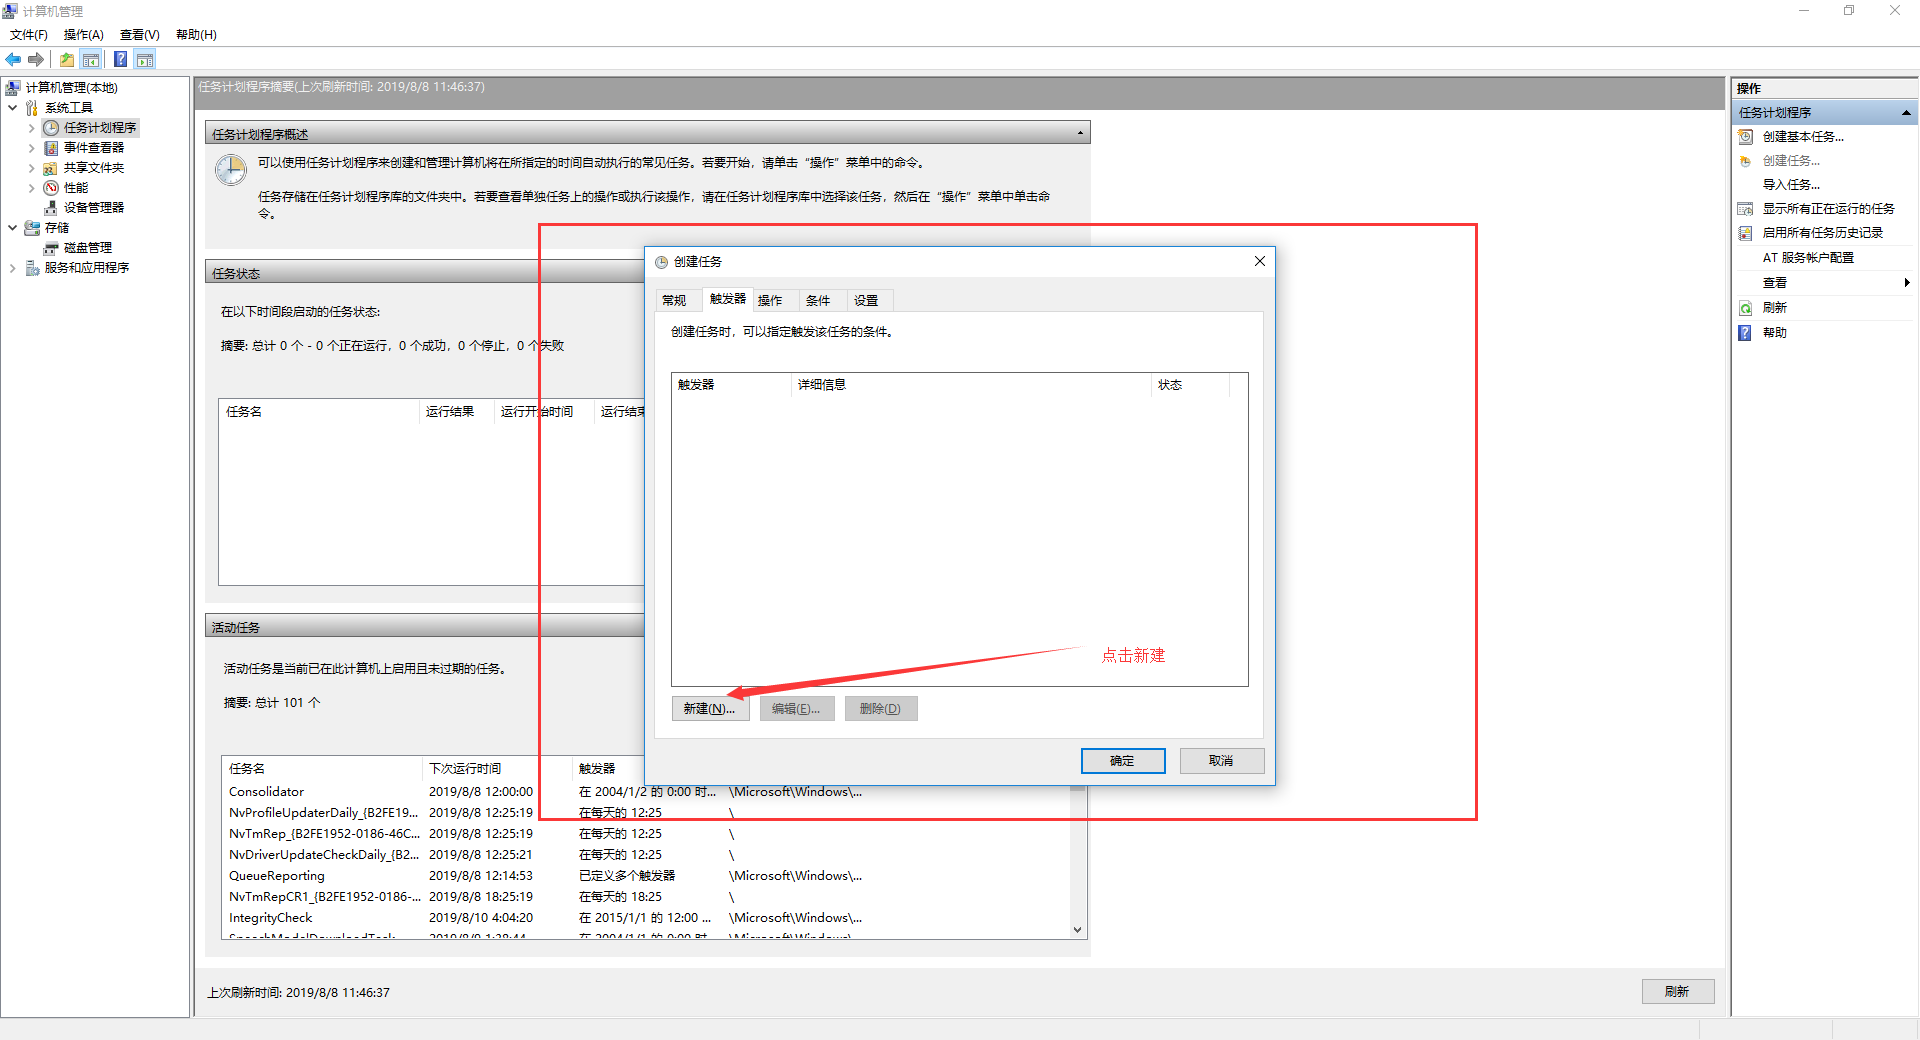The height and width of the screenshot is (1040, 1920).
Task: Collapse the 存储 tree node
Action: 12,228
